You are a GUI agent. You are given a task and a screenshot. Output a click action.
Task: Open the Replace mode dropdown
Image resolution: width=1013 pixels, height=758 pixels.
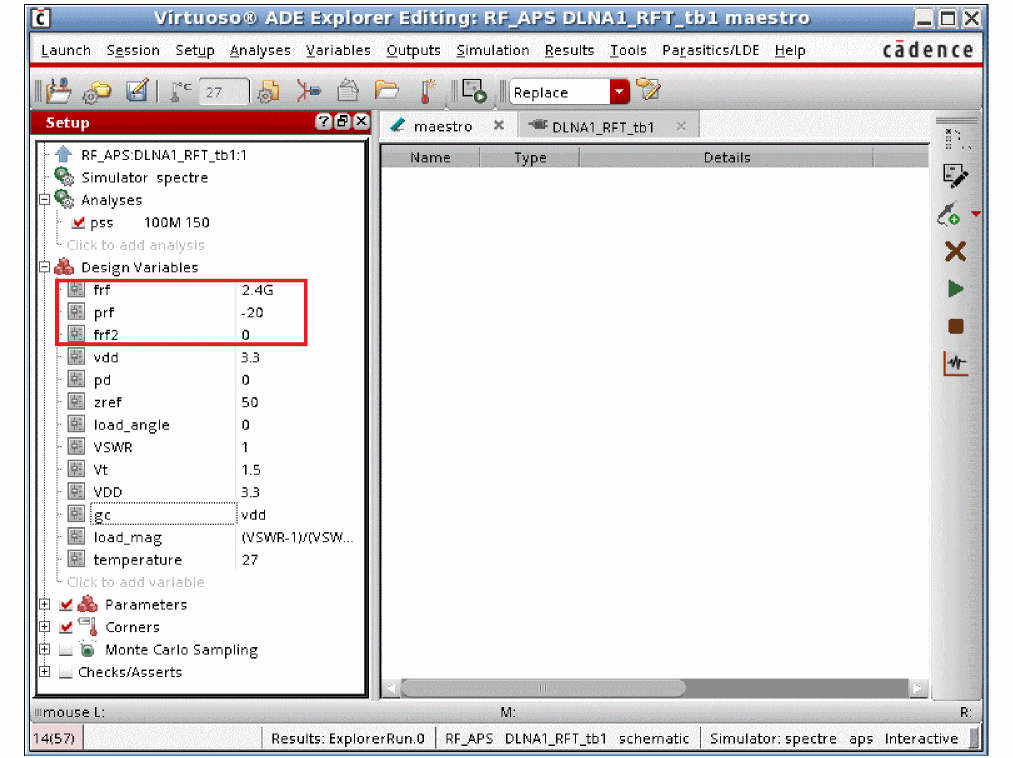(x=620, y=92)
